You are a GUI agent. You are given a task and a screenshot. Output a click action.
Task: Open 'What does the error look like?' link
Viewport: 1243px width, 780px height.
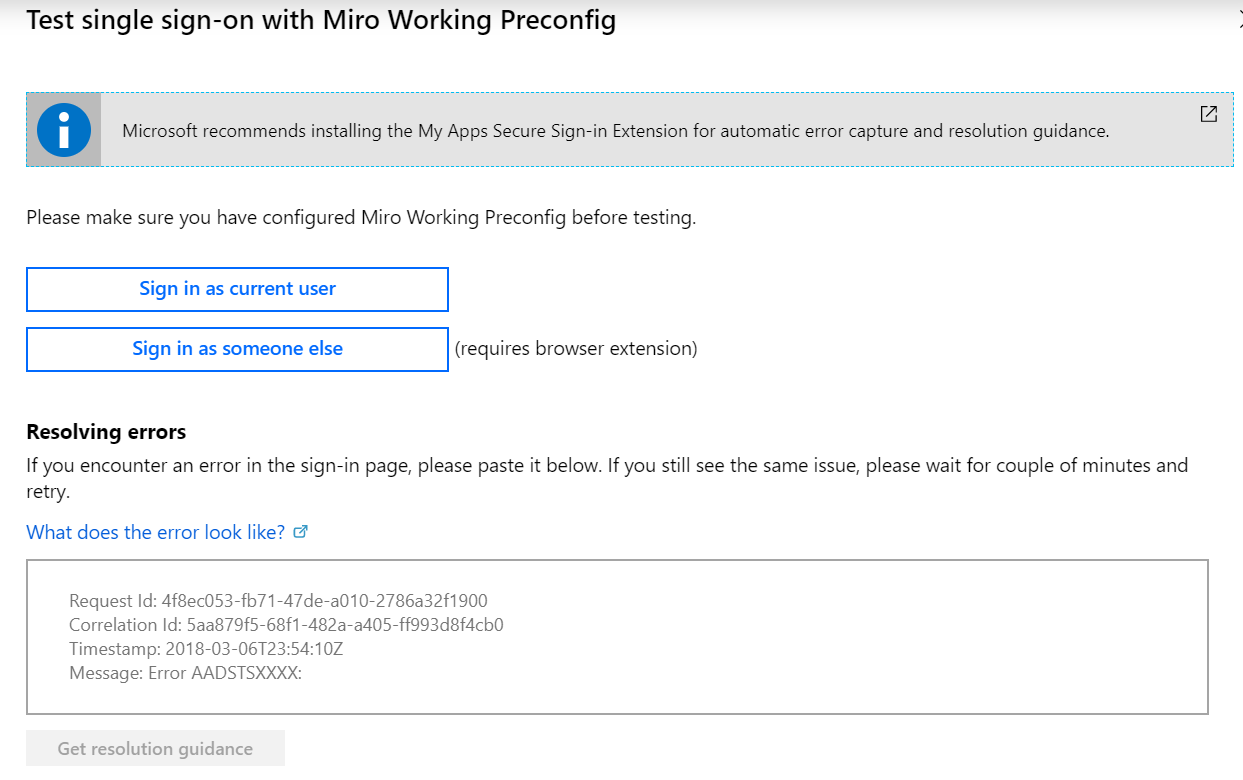156,532
